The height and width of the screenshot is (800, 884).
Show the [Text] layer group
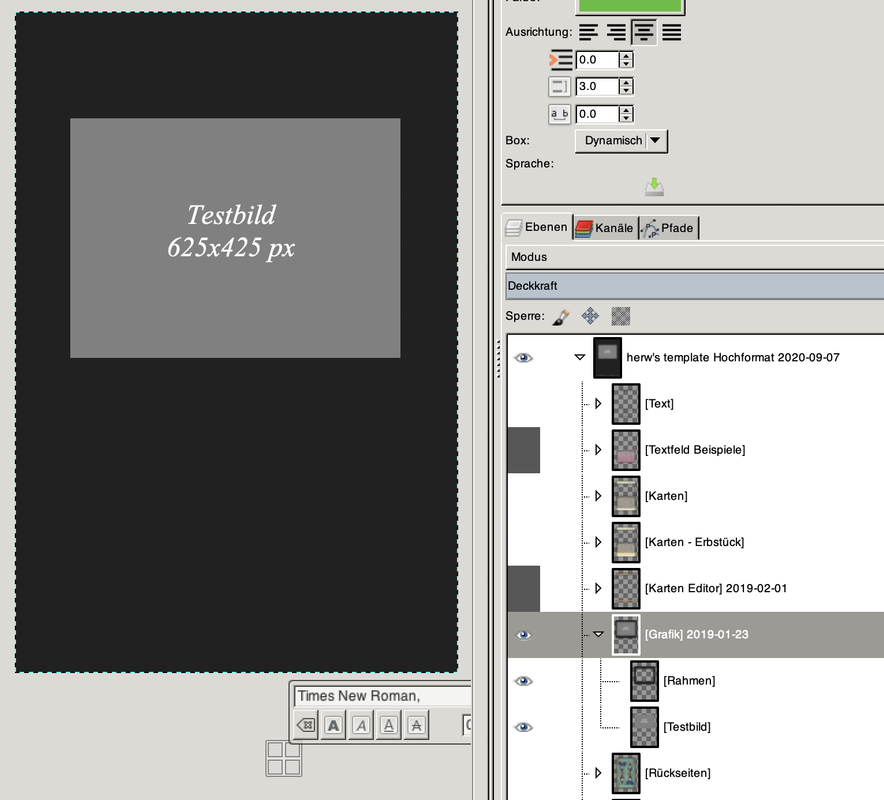pyautogui.click(x=524, y=404)
